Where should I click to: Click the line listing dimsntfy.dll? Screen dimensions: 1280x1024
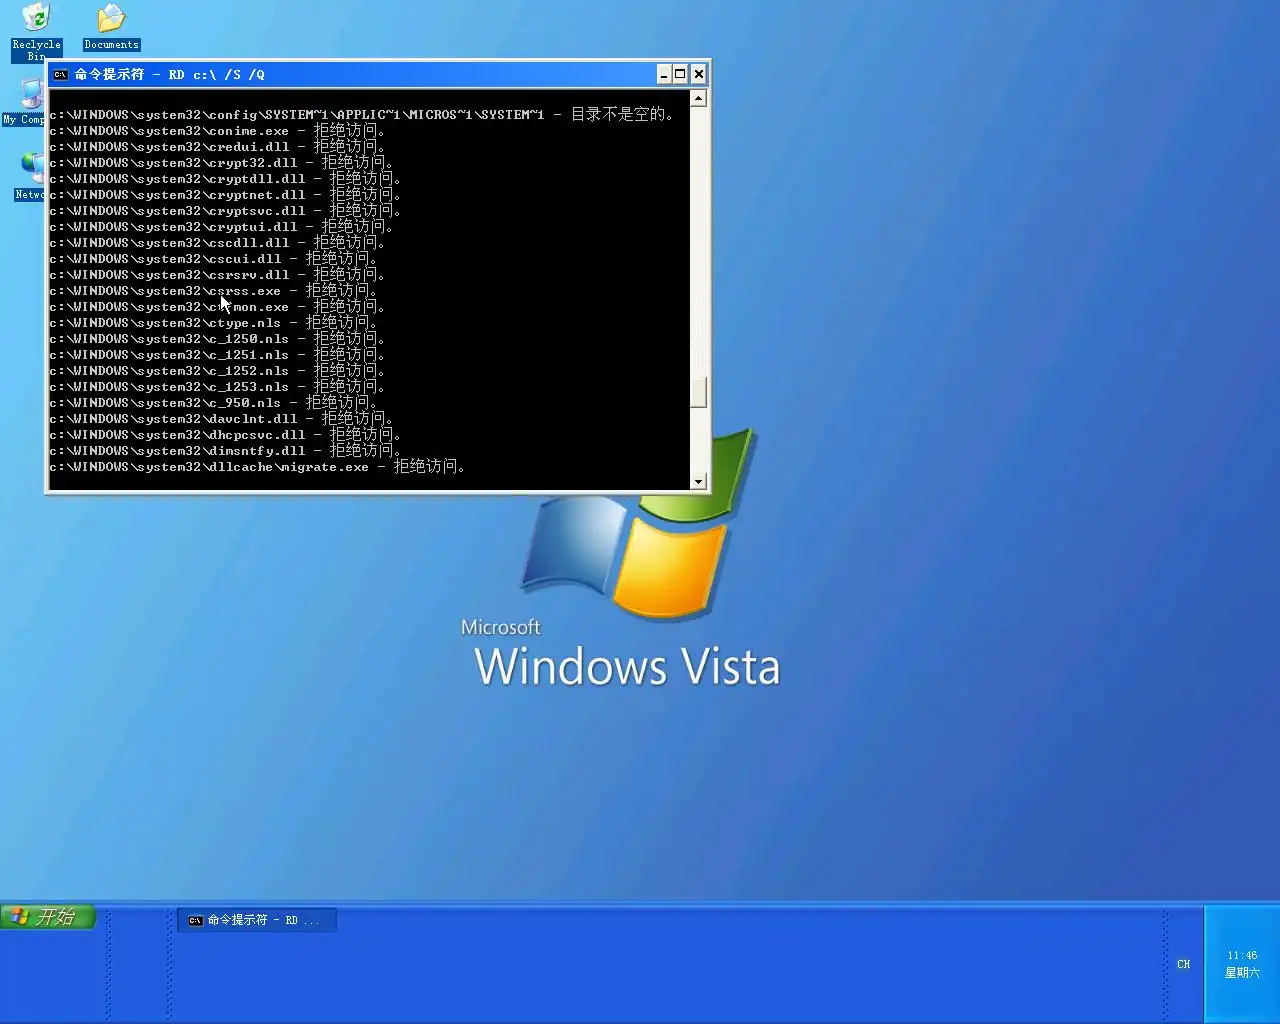tap(225, 451)
